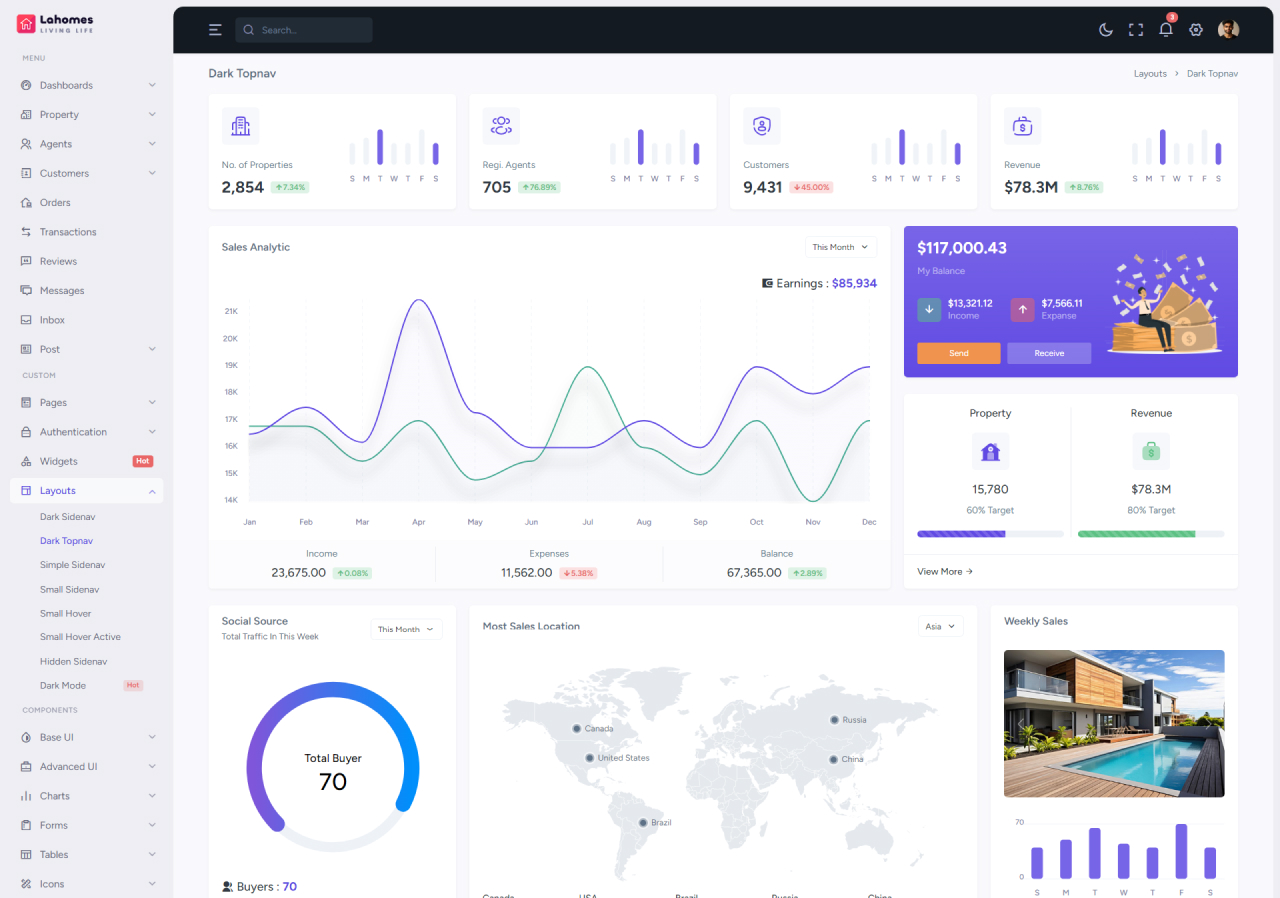
Task: Click the Total Buyer radial gauge
Action: pyautogui.click(x=333, y=768)
